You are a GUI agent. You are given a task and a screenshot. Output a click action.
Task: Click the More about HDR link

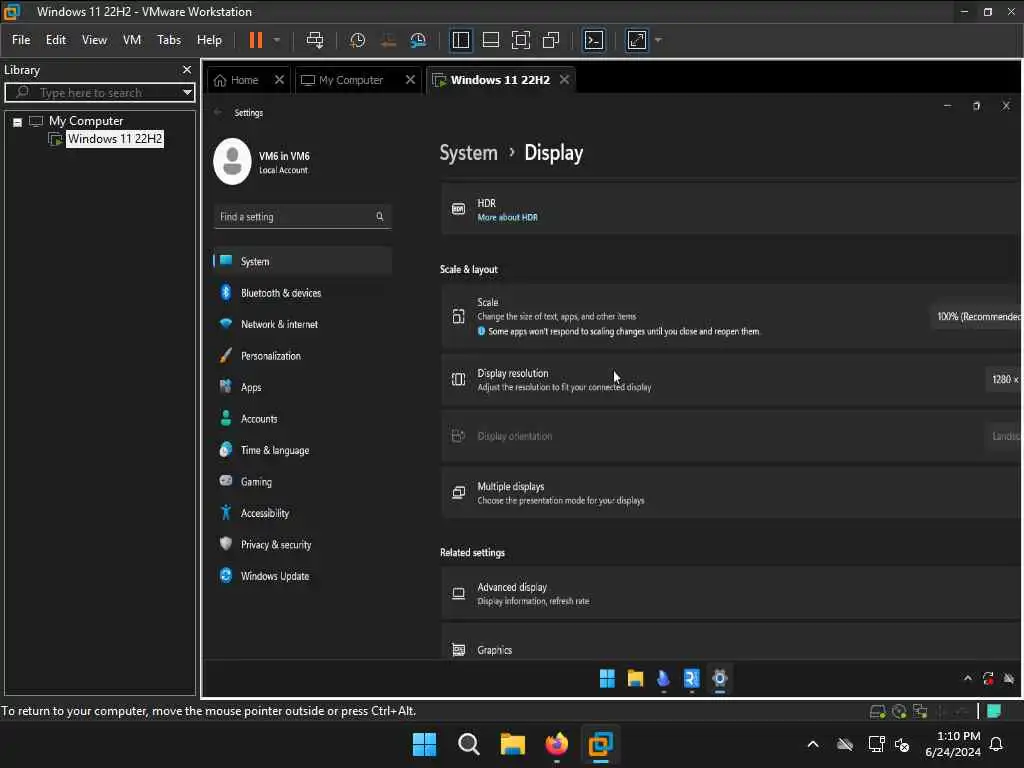507,217
